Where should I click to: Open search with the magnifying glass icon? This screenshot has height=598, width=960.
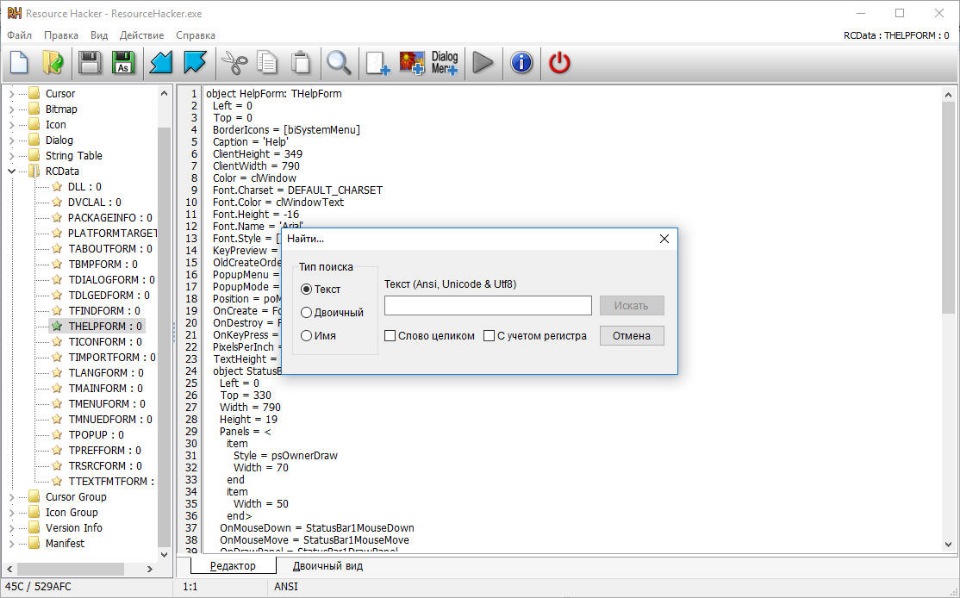[339, 62]
